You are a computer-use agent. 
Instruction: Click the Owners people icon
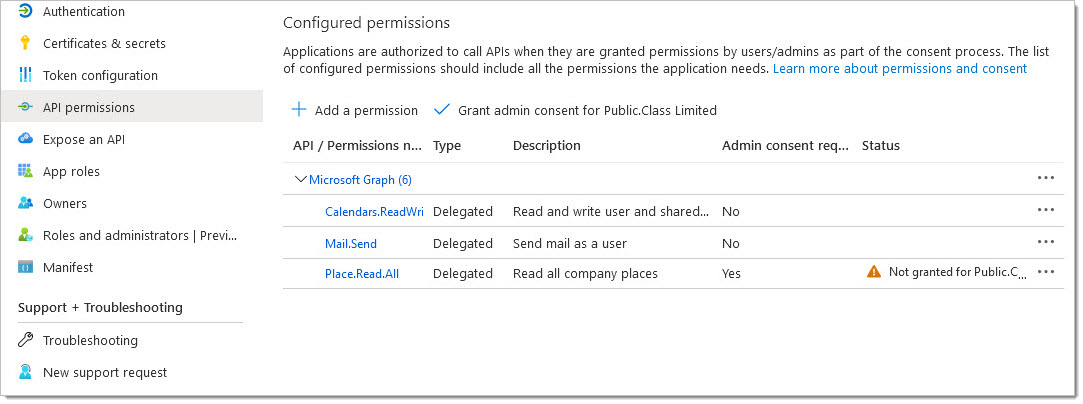(26, 203)
